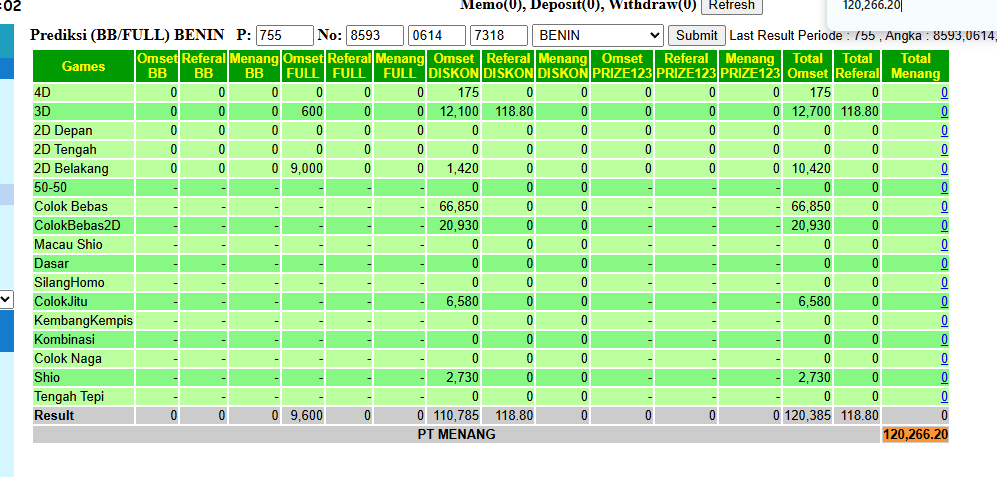Click the Submit button
This screenshot has width=997, height=477.
pyautogui.click(x=696, y=35)
